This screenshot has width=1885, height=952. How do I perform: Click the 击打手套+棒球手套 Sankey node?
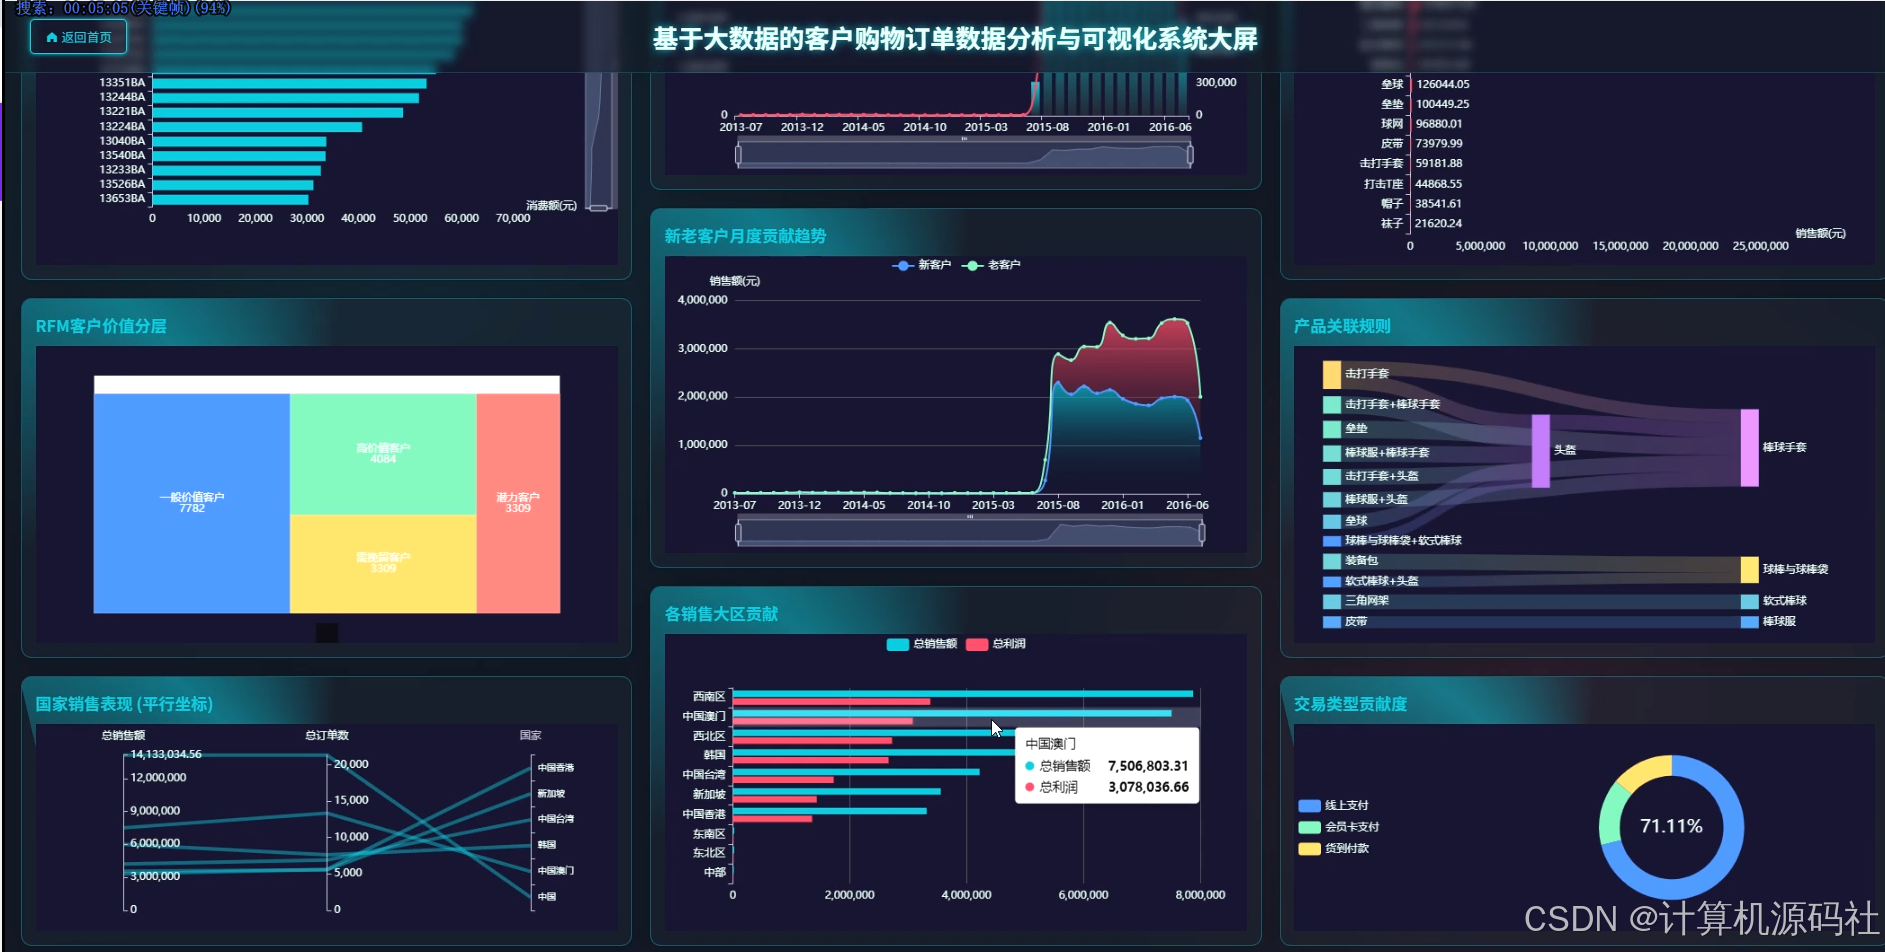pyautogui.click(x=1332, y=405)
